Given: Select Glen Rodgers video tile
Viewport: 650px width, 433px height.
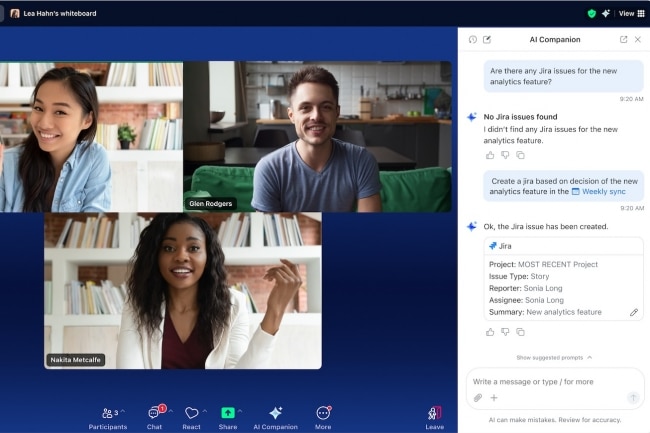Looking at the screenshot, I should 318,137.
